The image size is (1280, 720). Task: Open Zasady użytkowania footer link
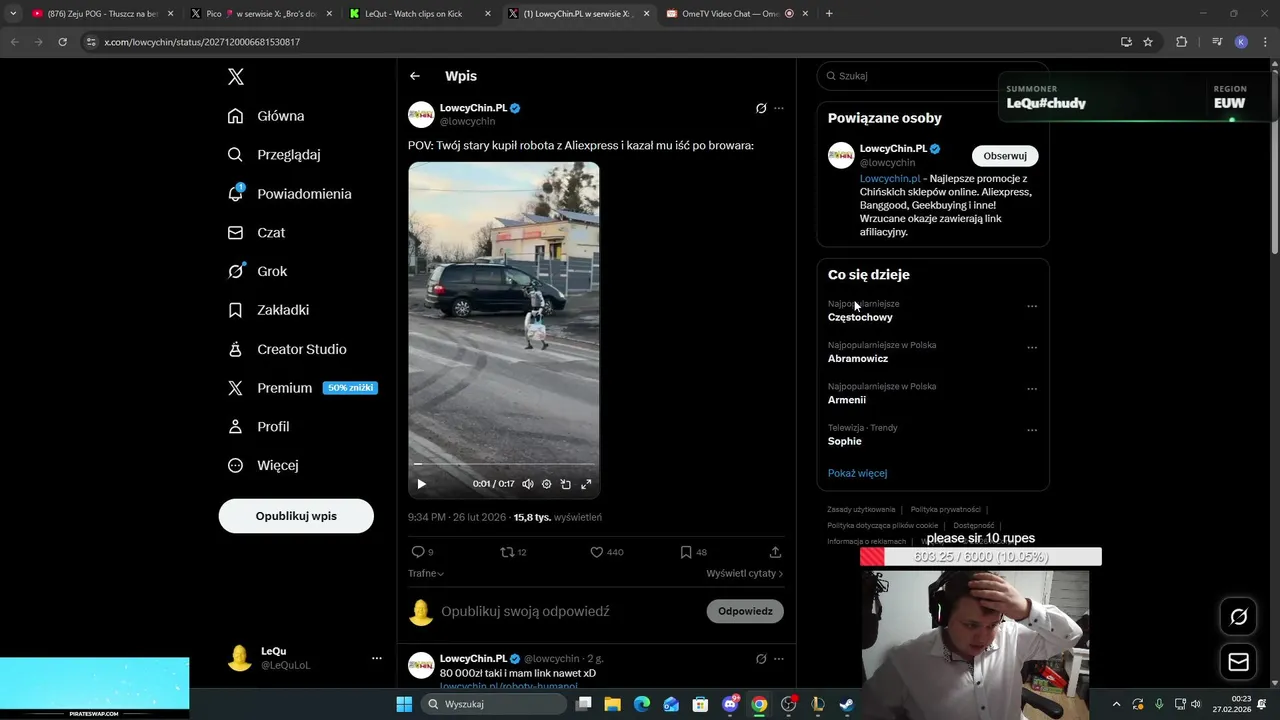click(x=861, y=510)
